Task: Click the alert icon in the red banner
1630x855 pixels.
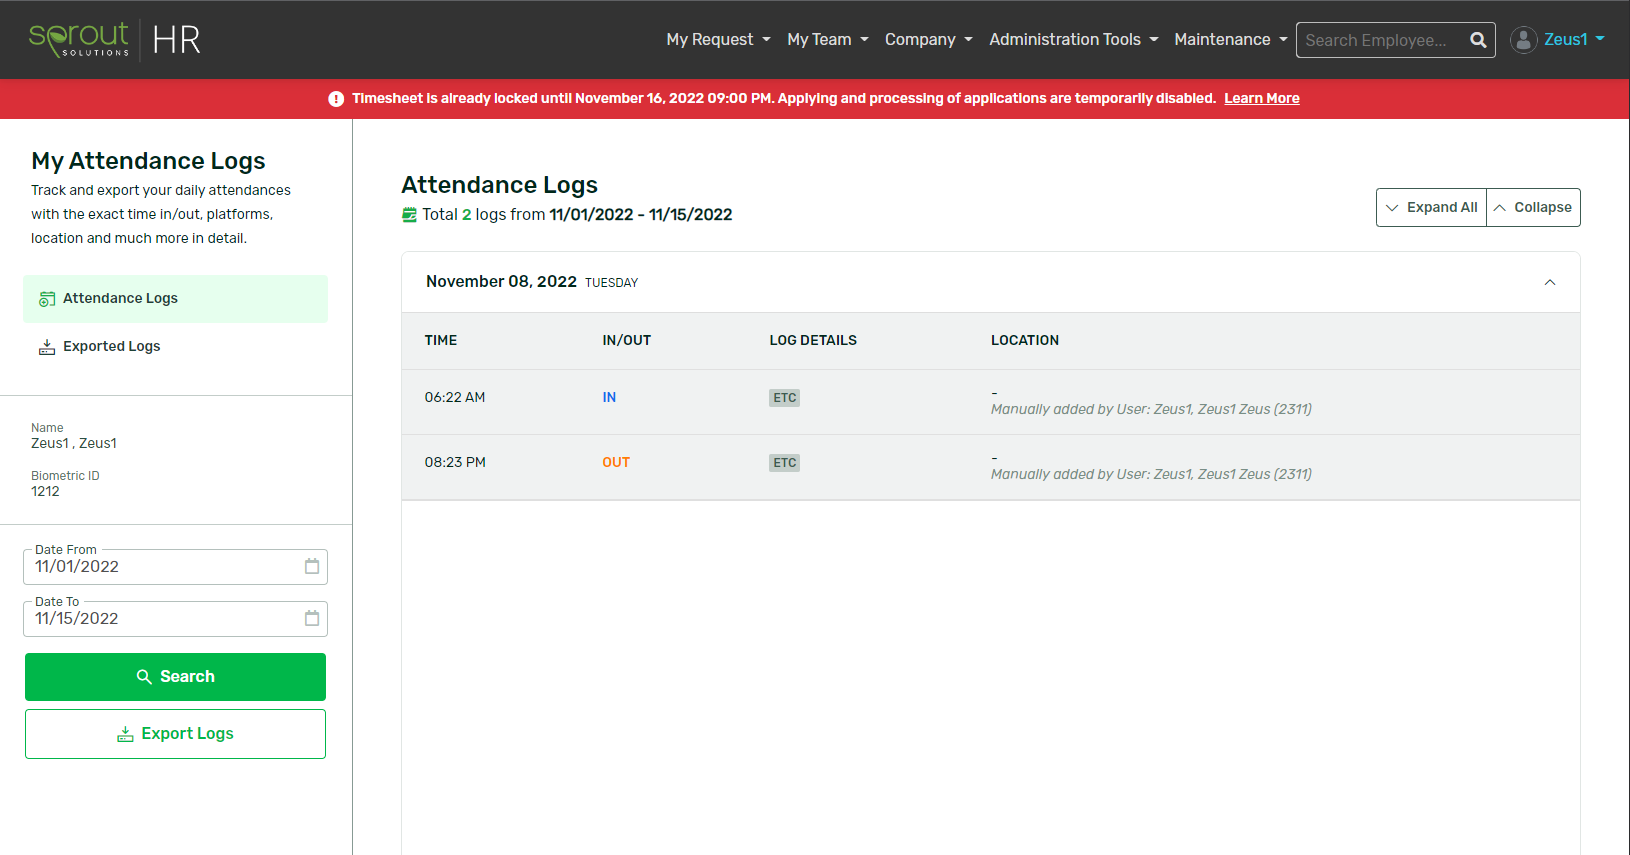Action: tap(336, 99)
